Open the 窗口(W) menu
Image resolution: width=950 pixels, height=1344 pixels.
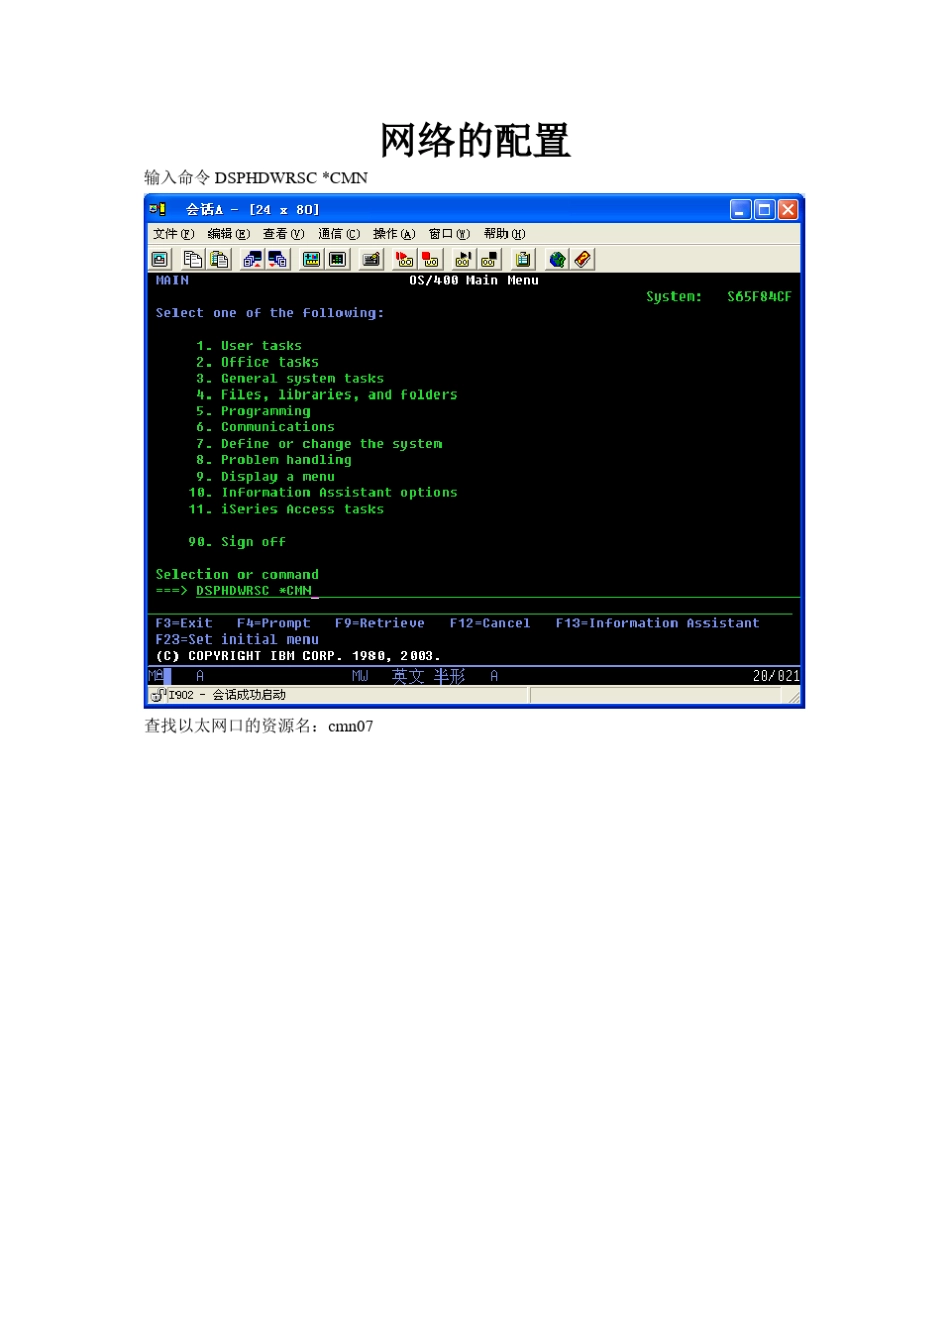pos(449,234)
